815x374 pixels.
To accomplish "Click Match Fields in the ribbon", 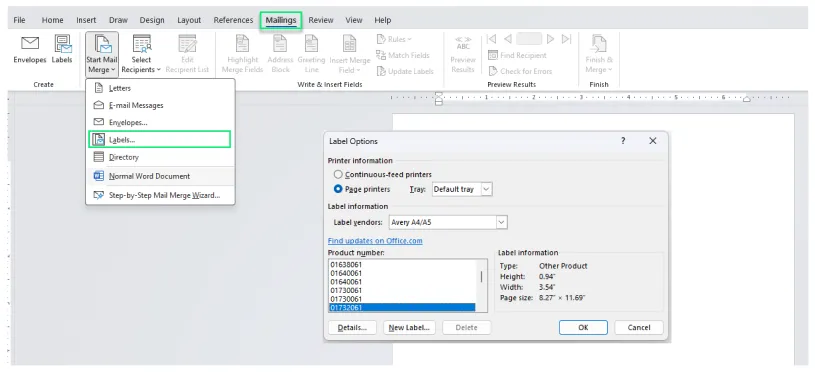I will [x=402, y=55].
